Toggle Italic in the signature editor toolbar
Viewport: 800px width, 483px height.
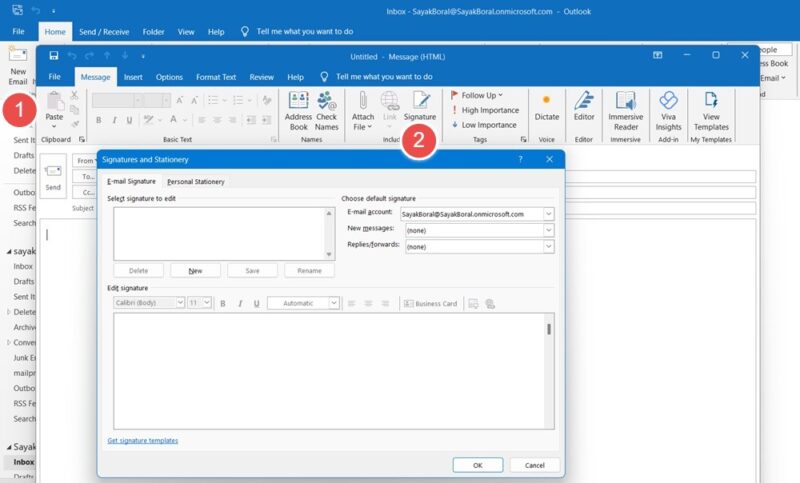240,303
